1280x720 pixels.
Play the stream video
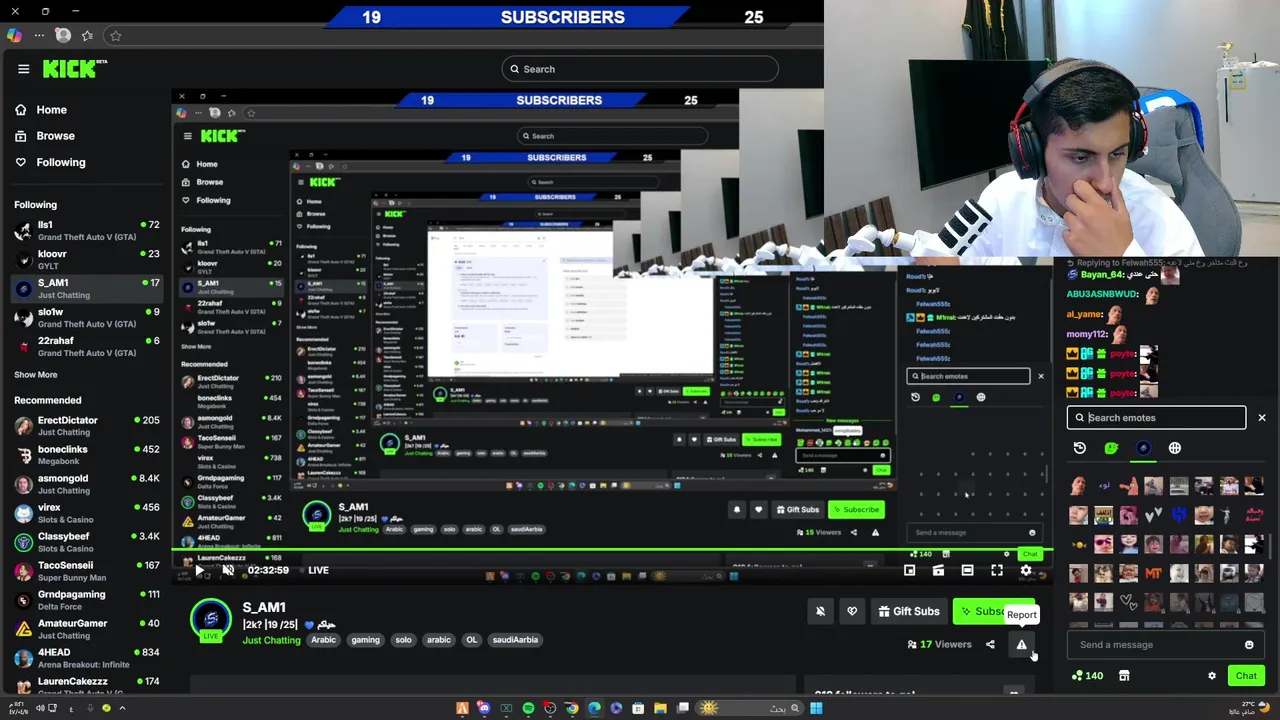tap(199, 570)
